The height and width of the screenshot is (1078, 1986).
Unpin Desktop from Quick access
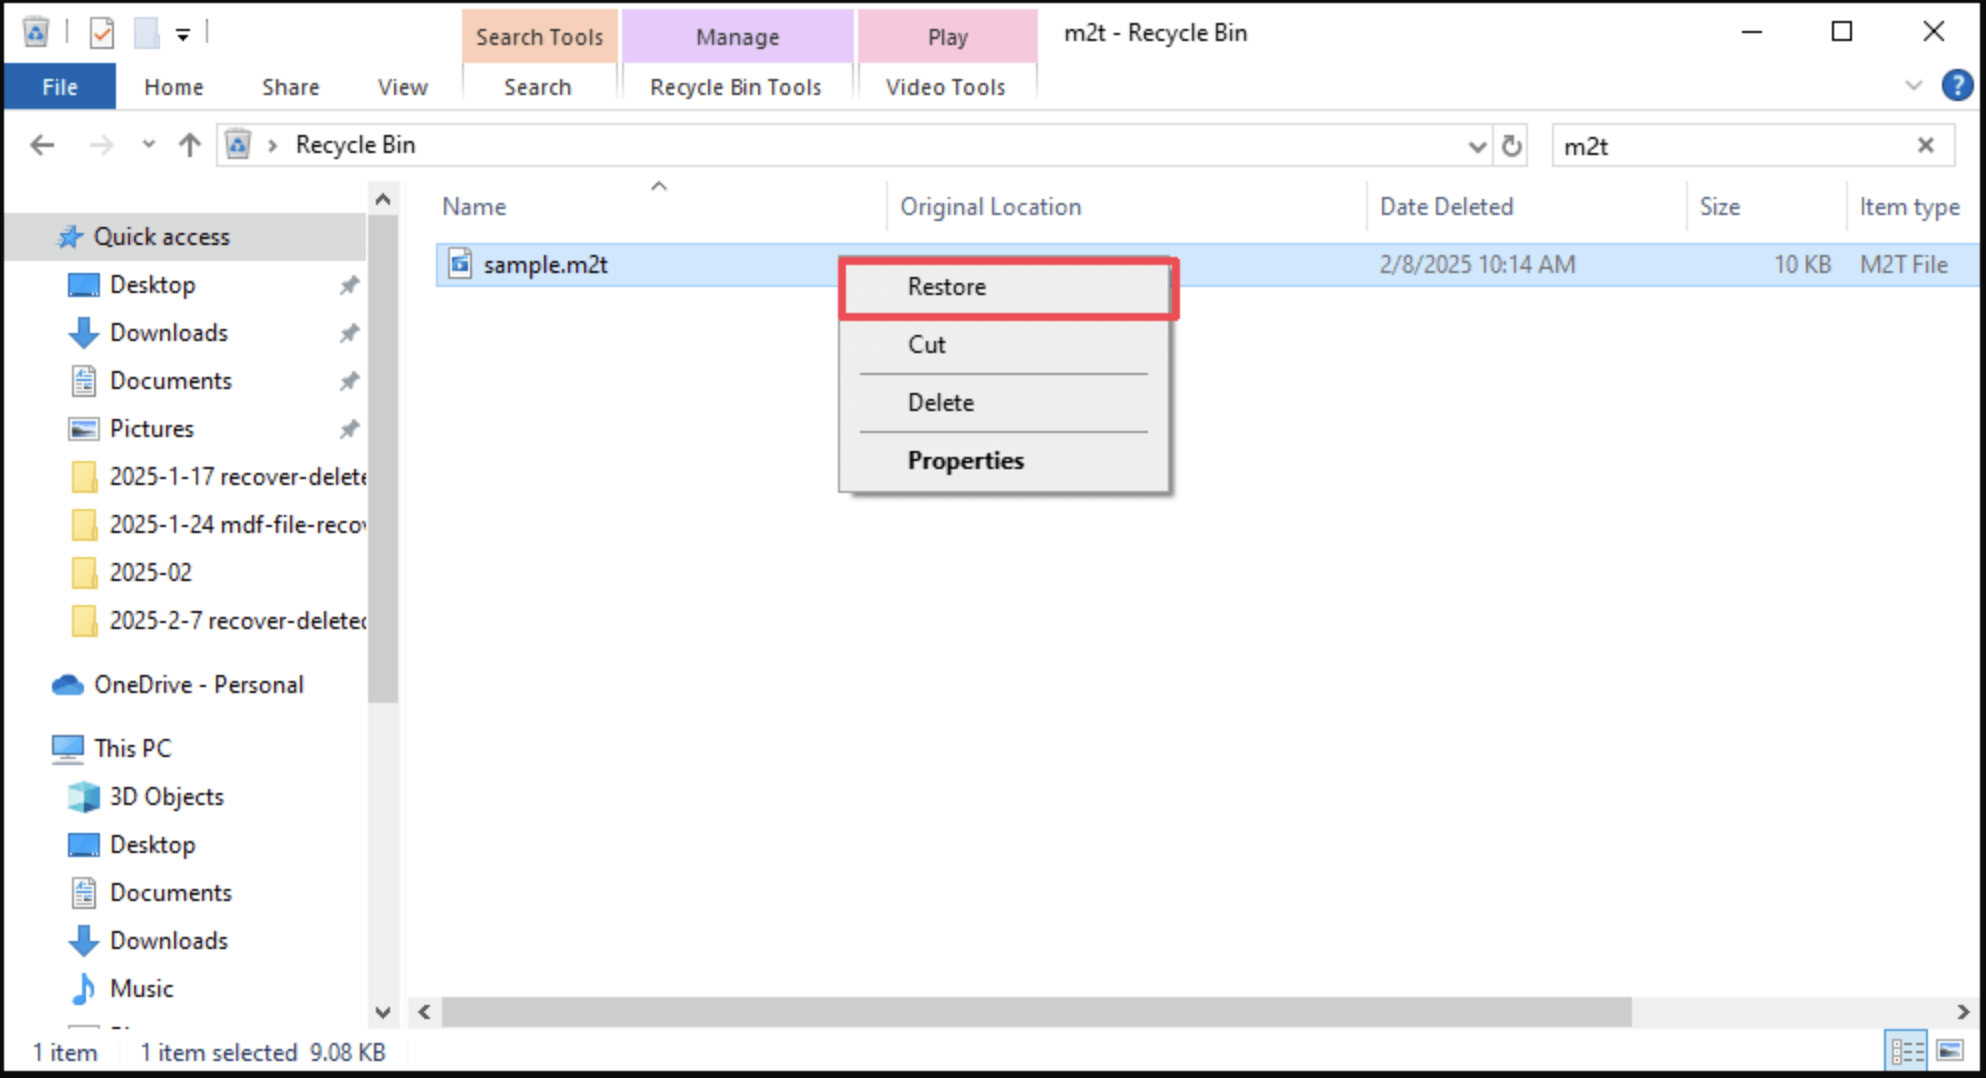pos(349,284)
